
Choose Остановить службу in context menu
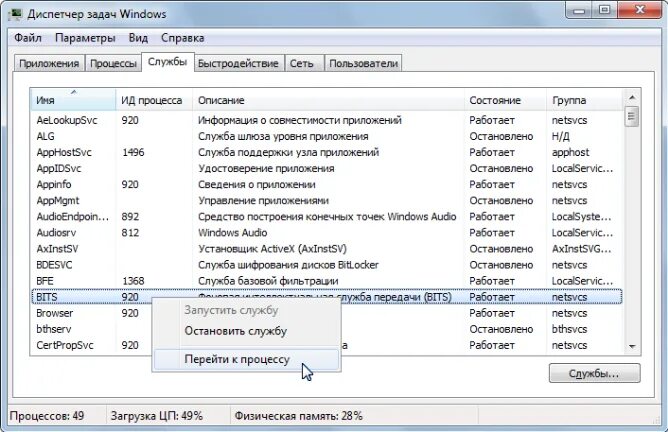(247, 331)
